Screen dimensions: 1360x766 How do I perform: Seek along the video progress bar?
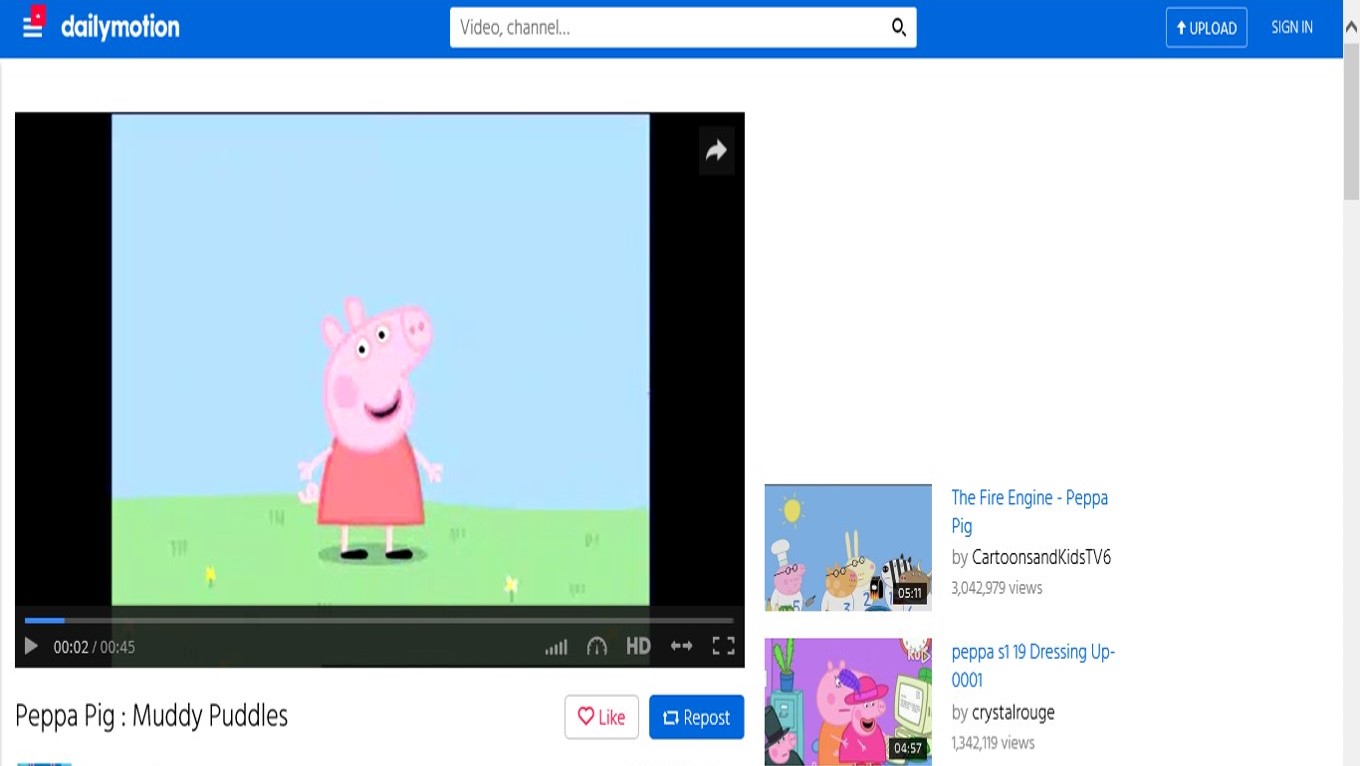pyautogui.click(x=379, y=620)
